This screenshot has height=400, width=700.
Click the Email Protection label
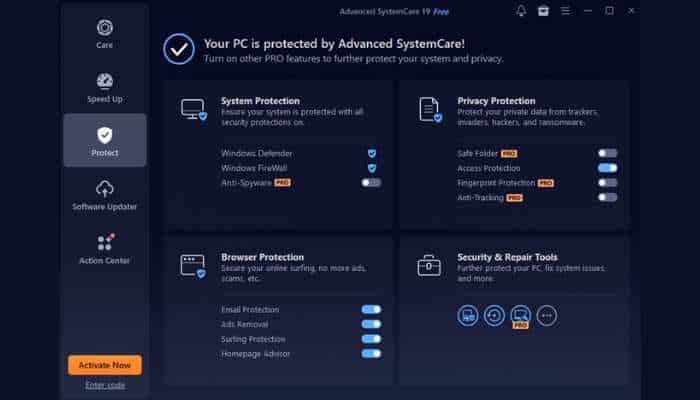click(x=250, y=309)
